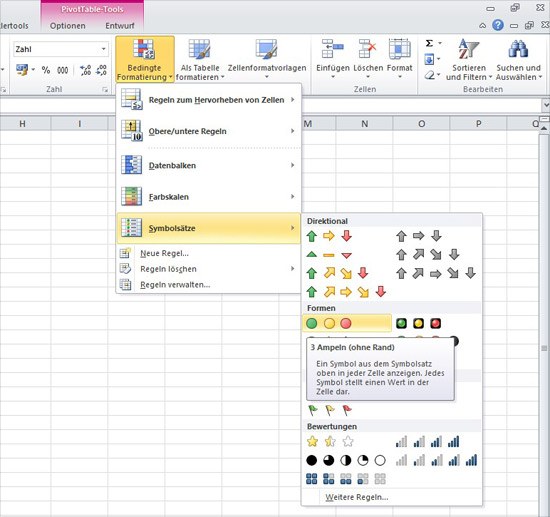Open Excel help question mark
Image resolution: width=550 pixels, height=517 pixels.
[498, 25]
